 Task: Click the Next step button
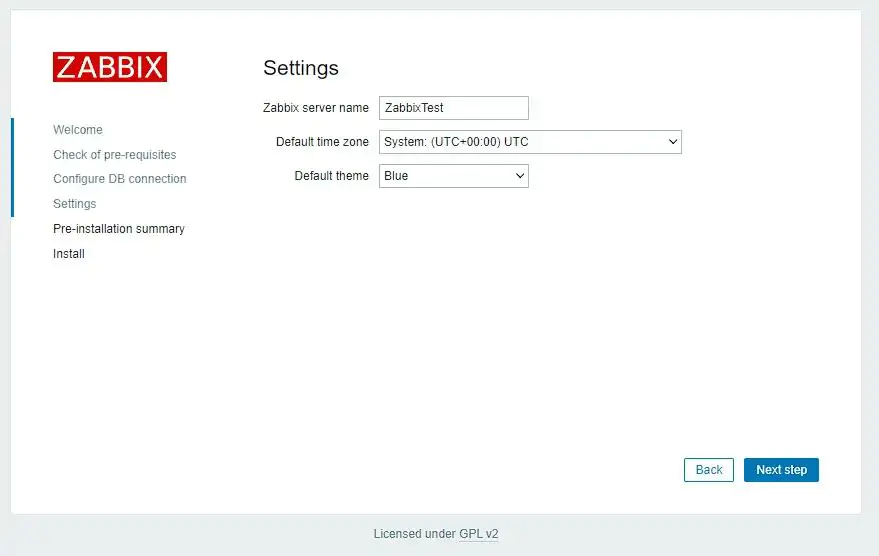(x=781, y=470)
